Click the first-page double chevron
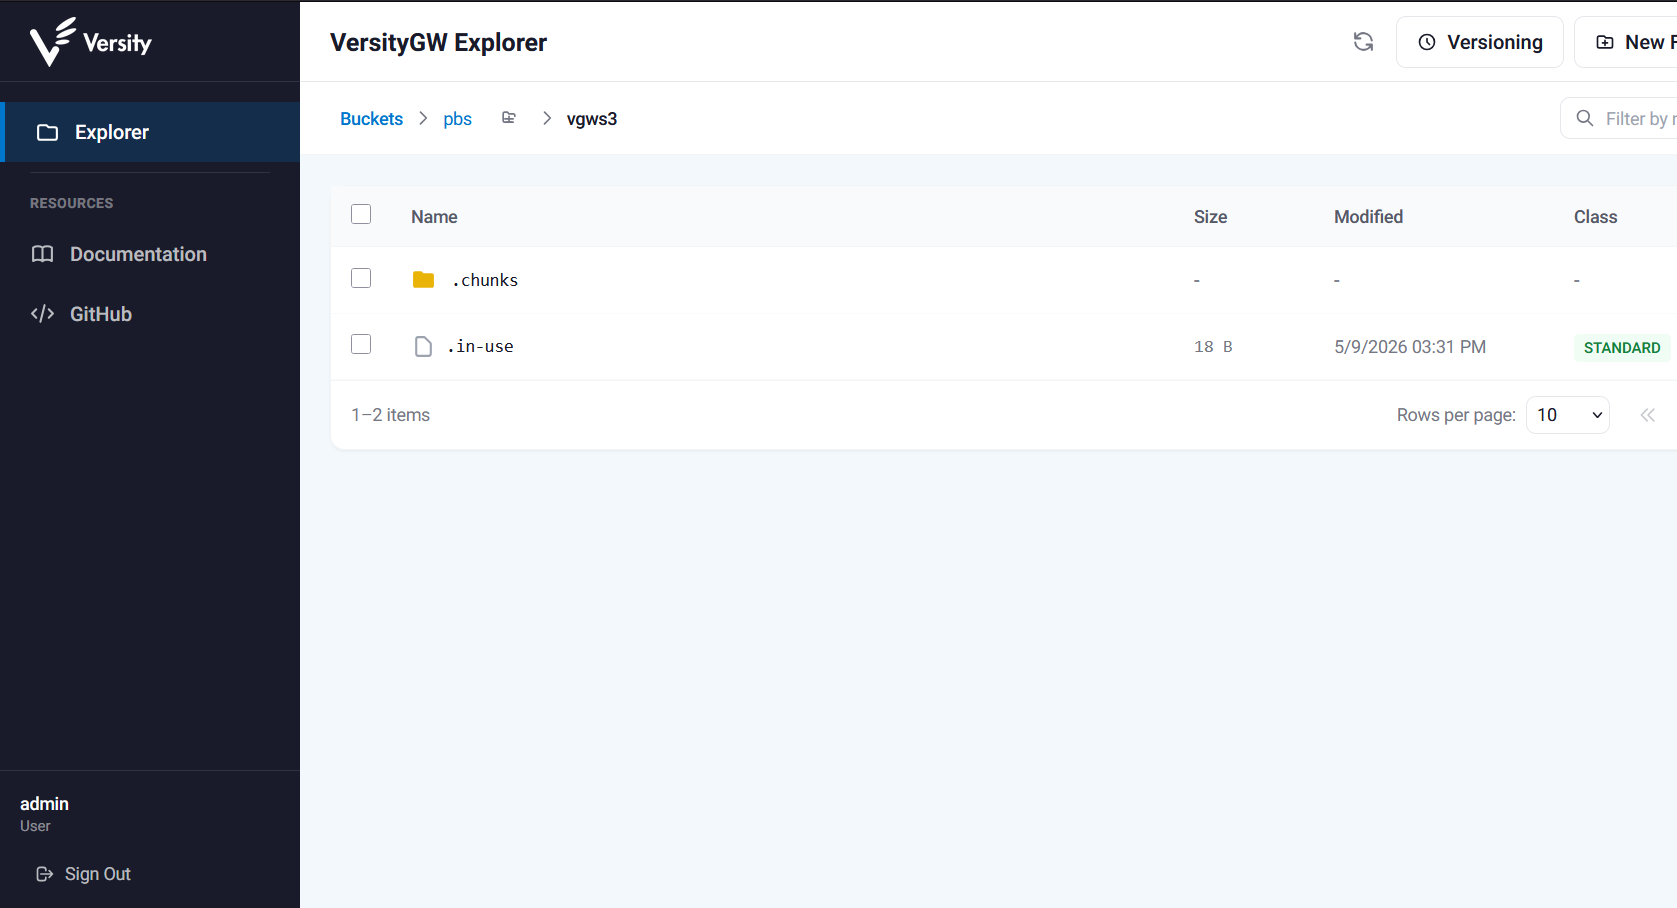1677x908 pixels. [1648, 415]
